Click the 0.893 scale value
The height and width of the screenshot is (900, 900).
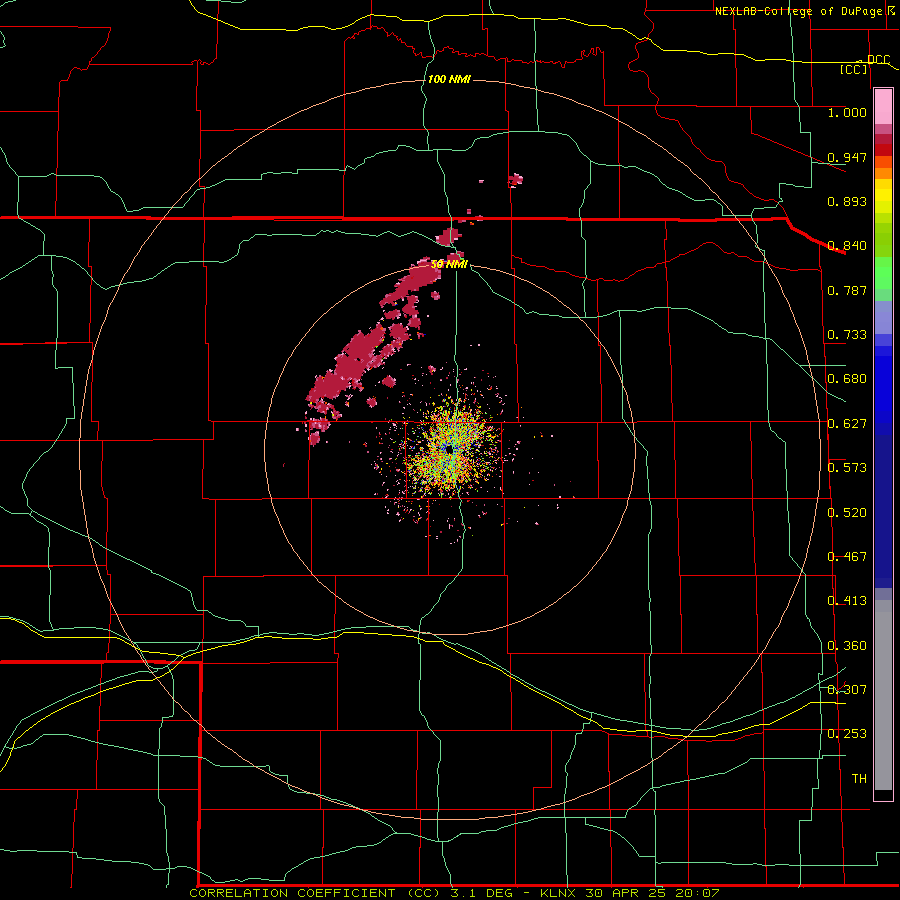pyautogui.click(x=847, y=201)
